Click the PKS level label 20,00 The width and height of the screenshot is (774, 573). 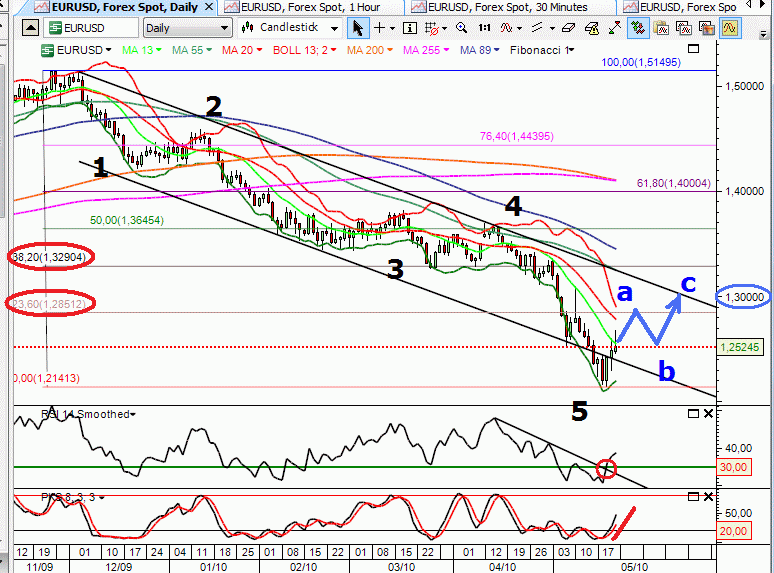[x=734, y=531]
